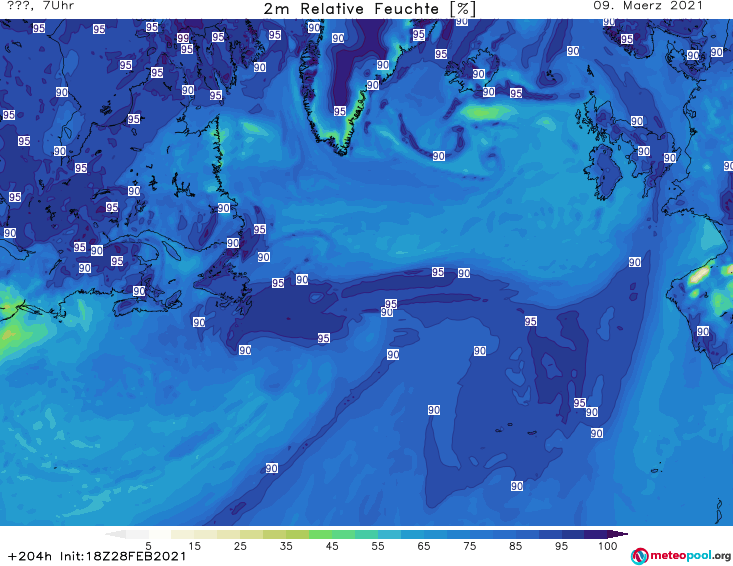Viewport: 733px width, 566px height.
Task: Select the title "2m Relative Feuchte [%]"
Action: point(370,8)
